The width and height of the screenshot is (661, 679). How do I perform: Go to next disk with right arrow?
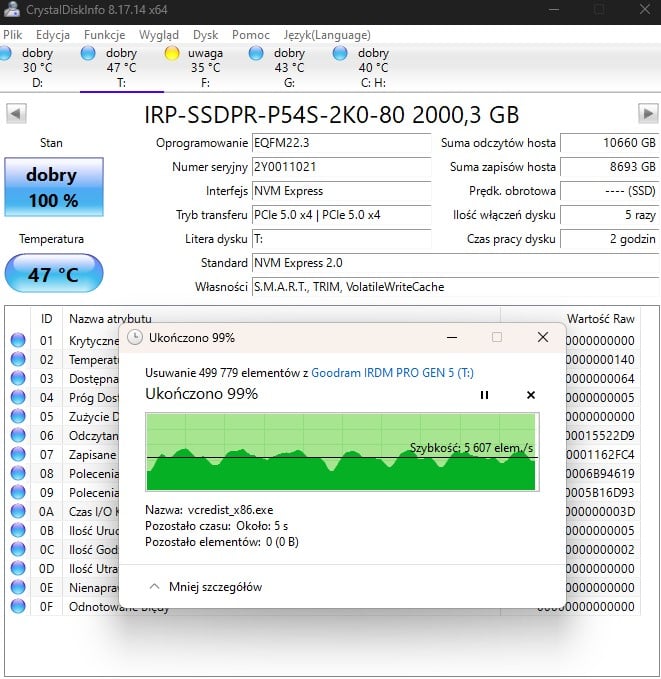[x=648, y=114]
